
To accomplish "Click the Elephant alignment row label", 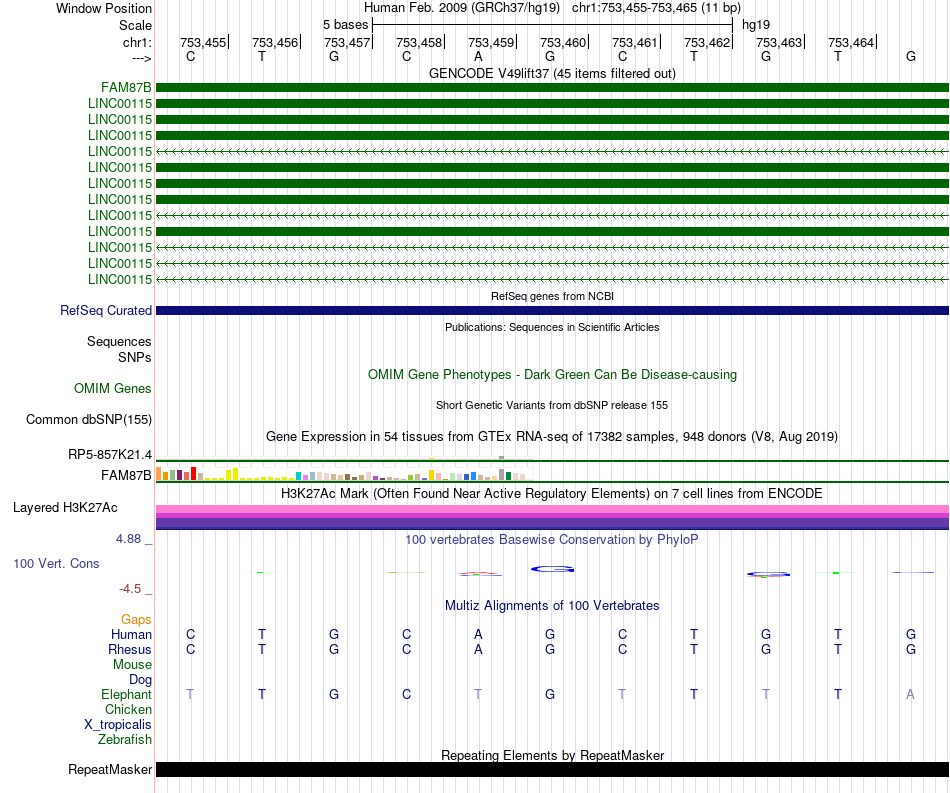I will pyautogui.click(x=126, y=694).
